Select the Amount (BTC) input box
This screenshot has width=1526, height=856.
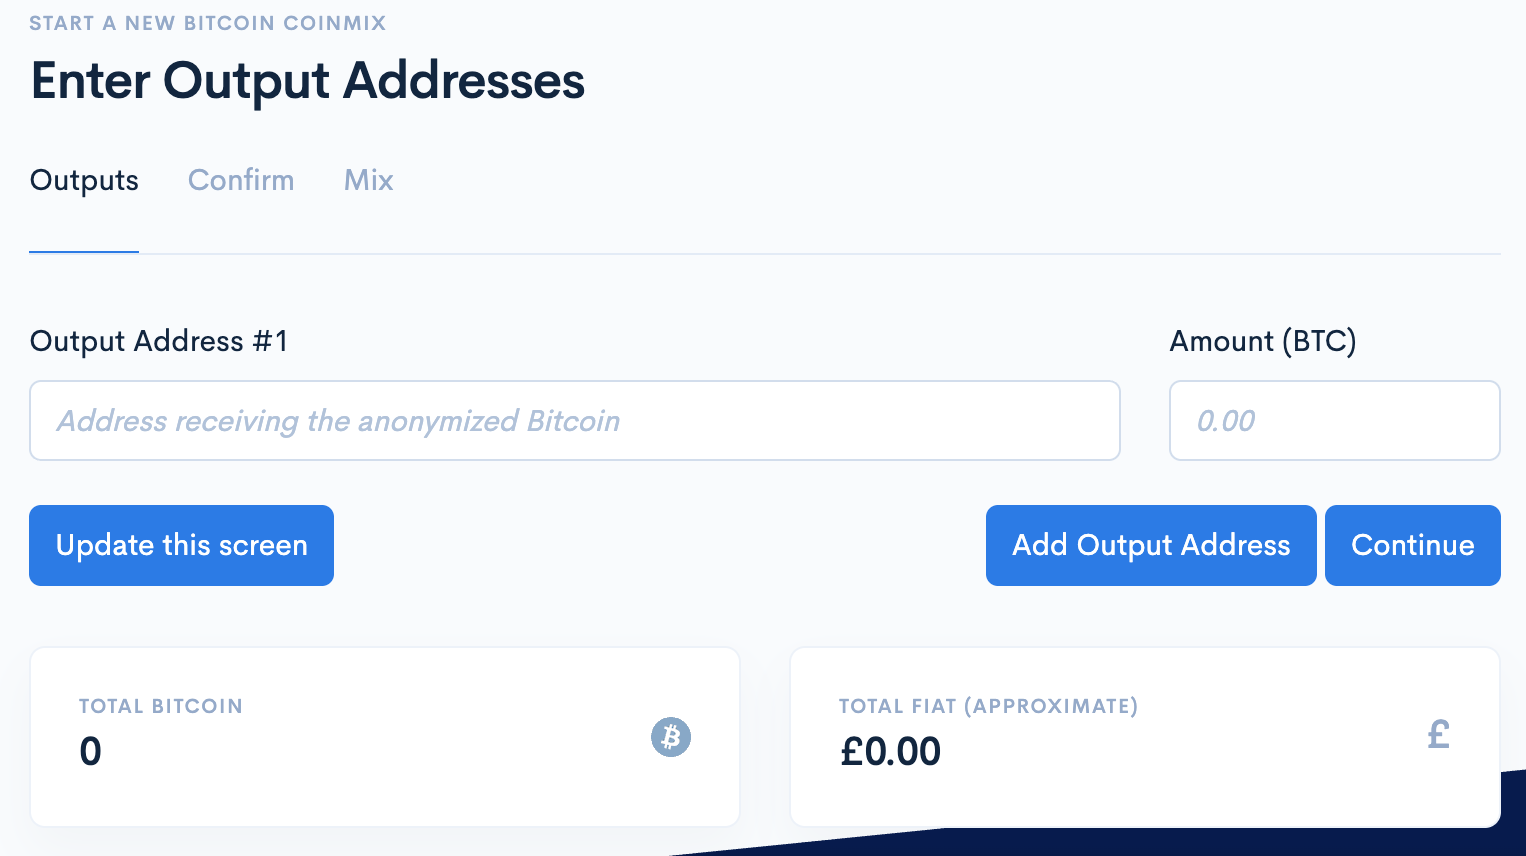(1334, 420)
